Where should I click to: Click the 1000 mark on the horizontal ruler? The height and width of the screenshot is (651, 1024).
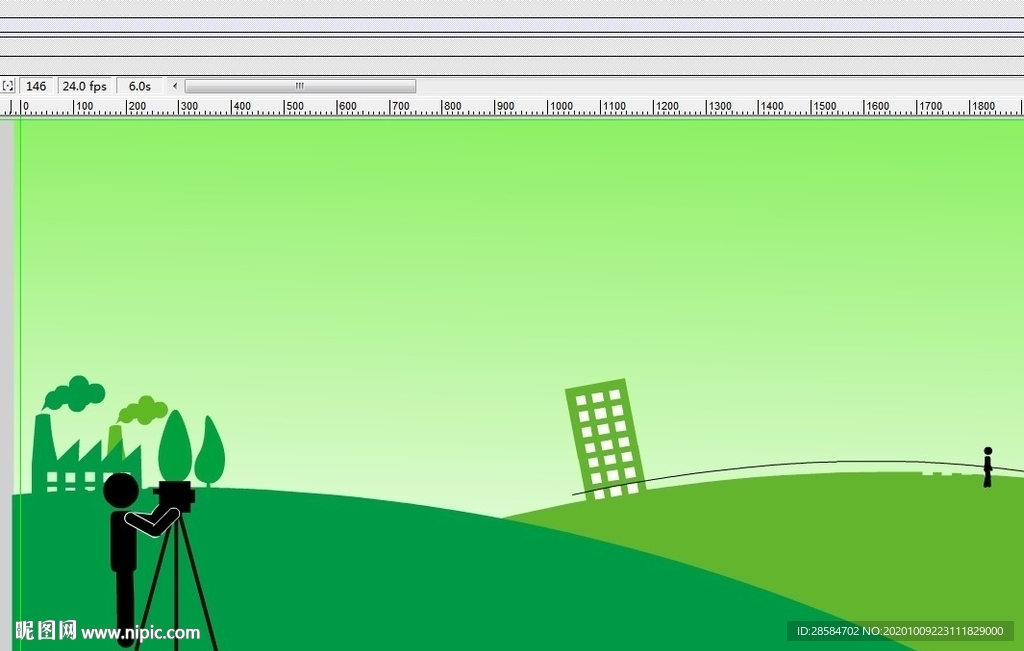(x=560, y=106)
